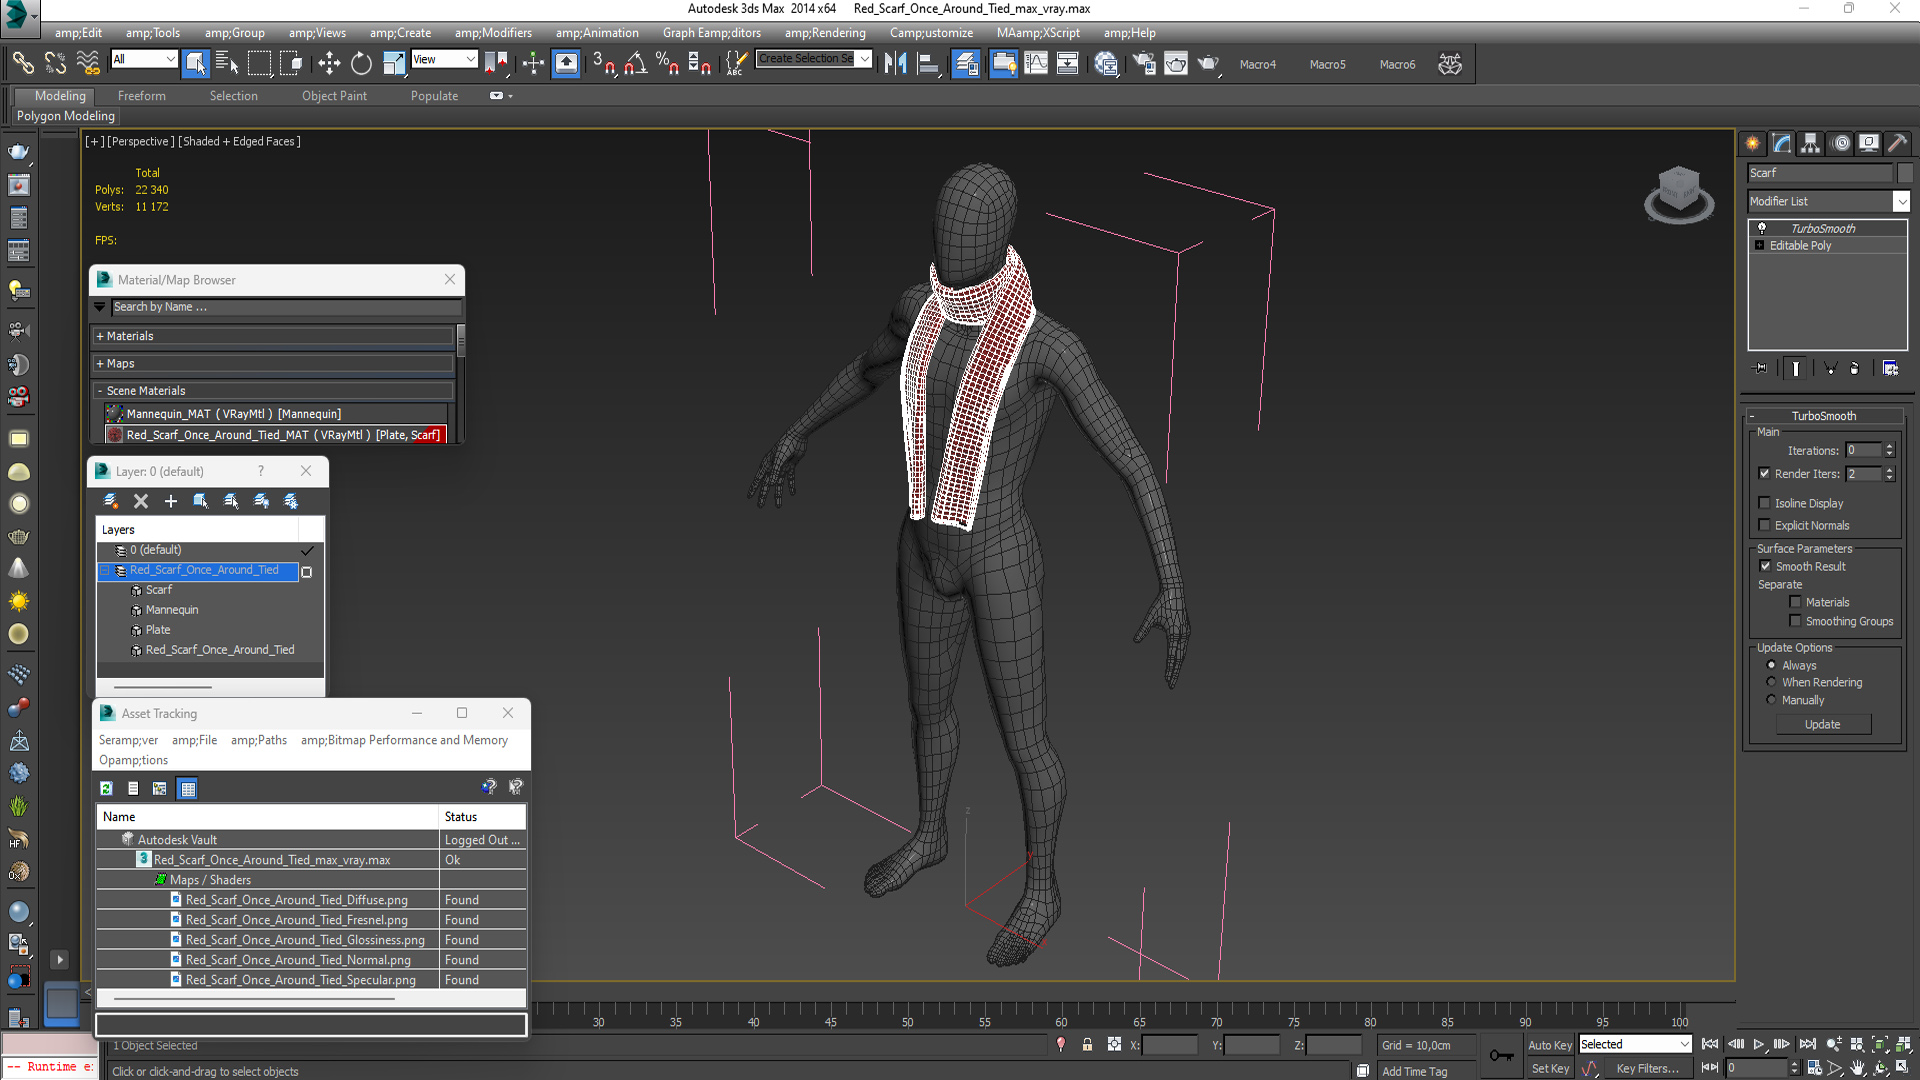Select the Move tool in toolbar
This screenshot has width=1920, height=1080.
point(329,64)
